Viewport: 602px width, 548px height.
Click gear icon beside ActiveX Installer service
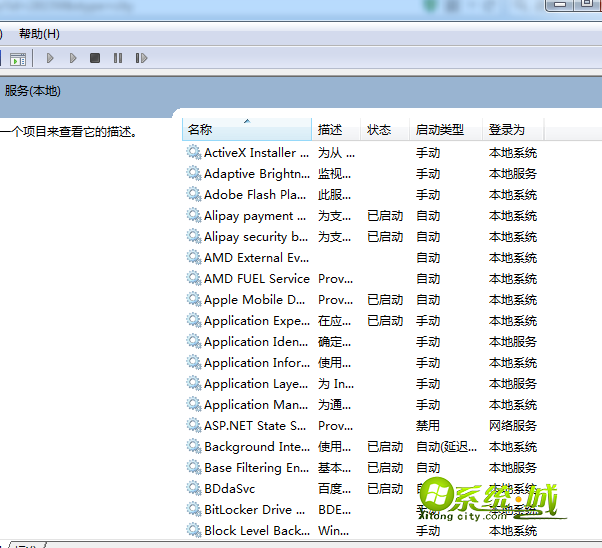pos(194,153)
